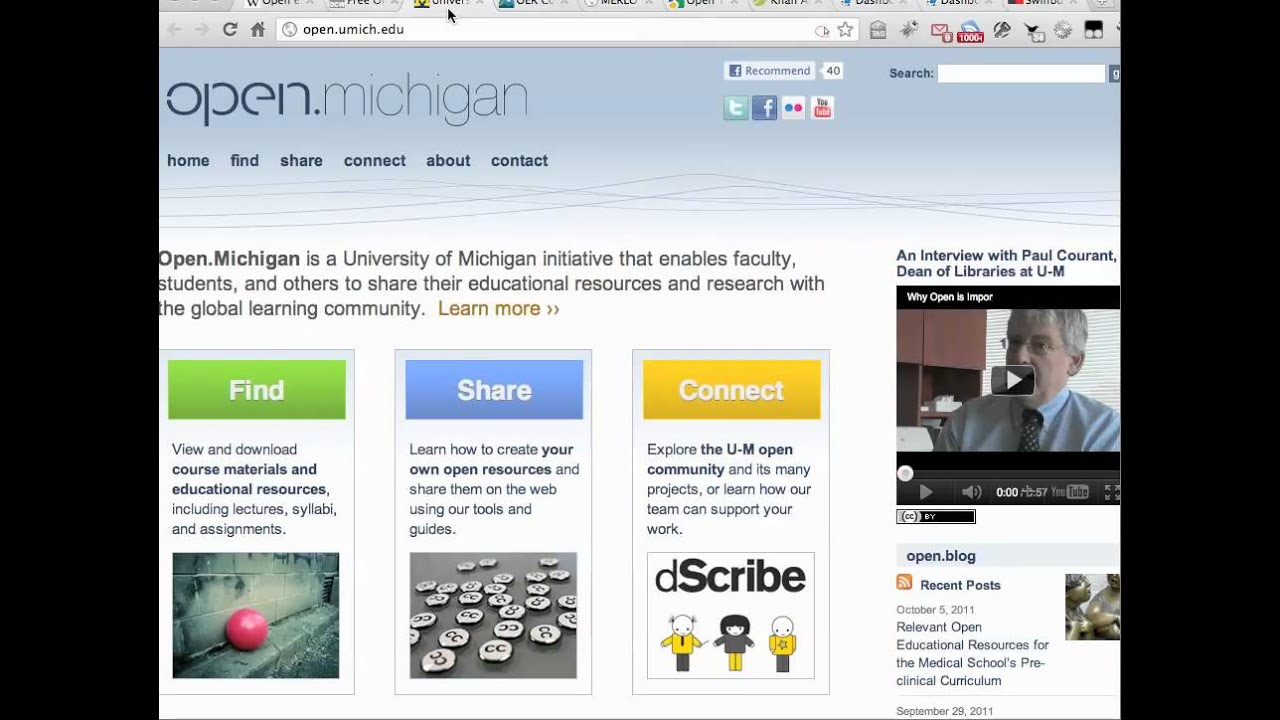This screenshot has width=1280, height=720.
Task: Click the bug-shaped extension icon
Action: 909,30
